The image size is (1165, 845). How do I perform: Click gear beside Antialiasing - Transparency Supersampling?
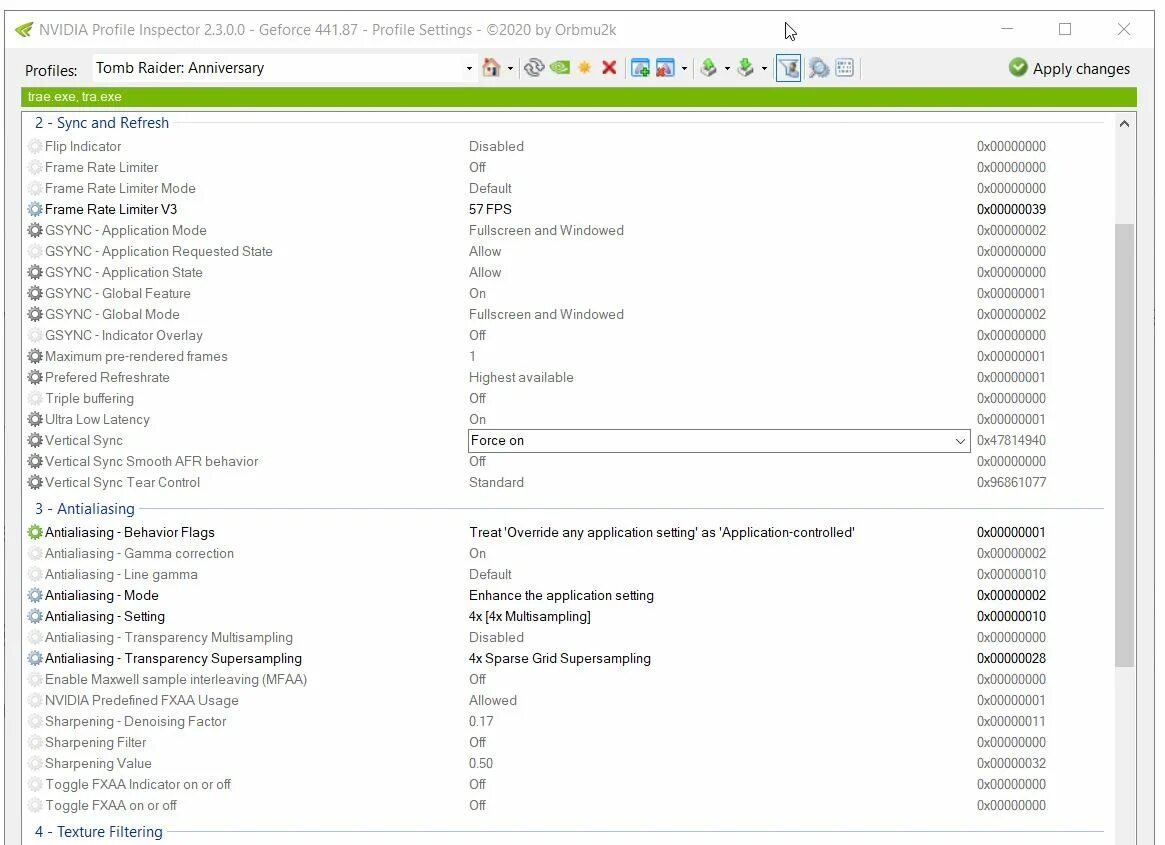[x=35, y=658]
